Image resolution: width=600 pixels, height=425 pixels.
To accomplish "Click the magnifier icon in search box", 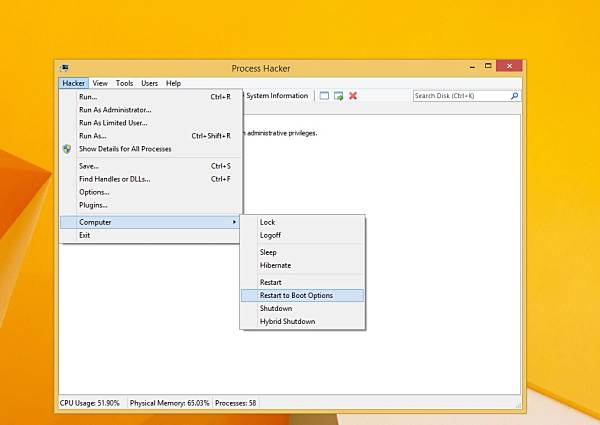I will (515, 96).
